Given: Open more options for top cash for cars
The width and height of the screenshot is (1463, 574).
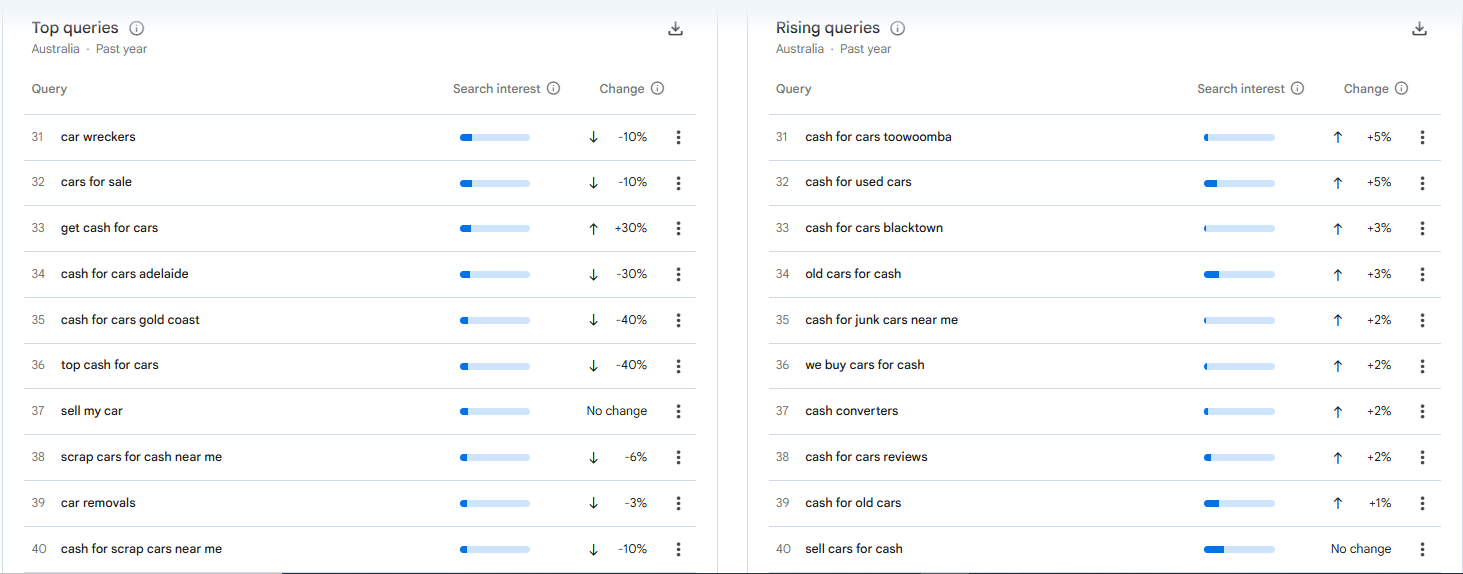Looking at the screenshot, I should tap(678, 366).
